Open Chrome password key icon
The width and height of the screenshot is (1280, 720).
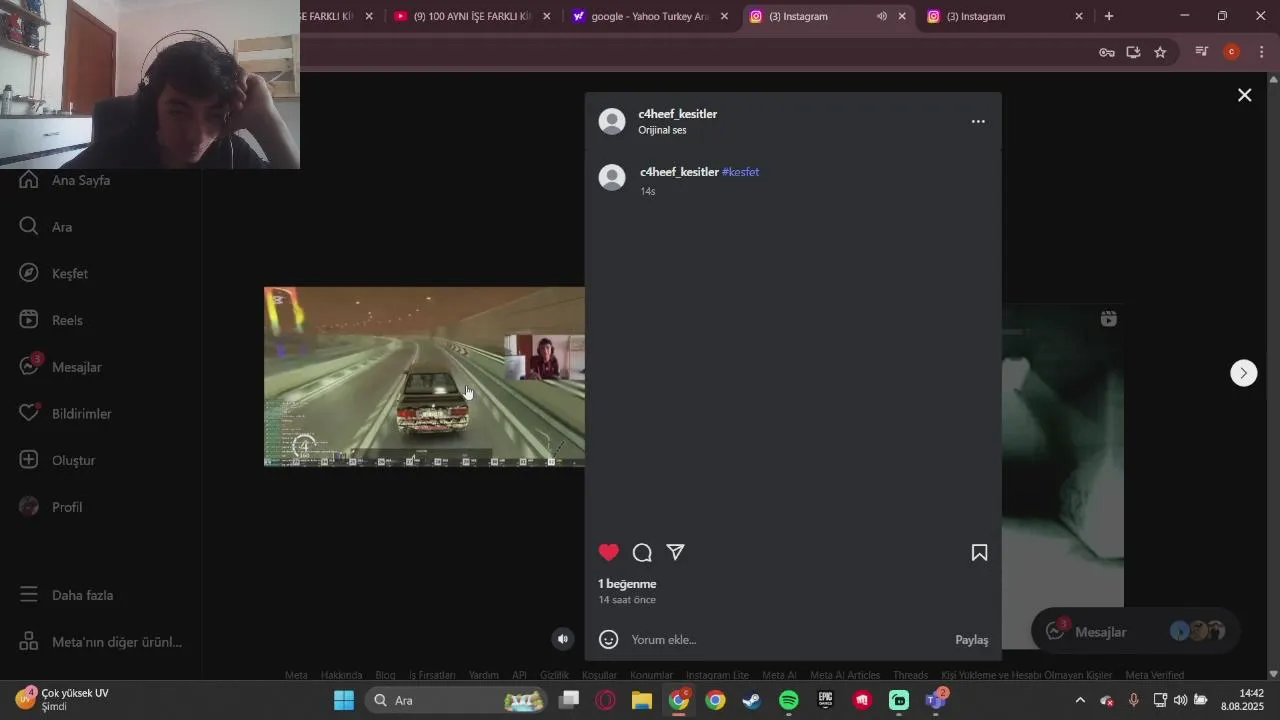[1107, 52]
